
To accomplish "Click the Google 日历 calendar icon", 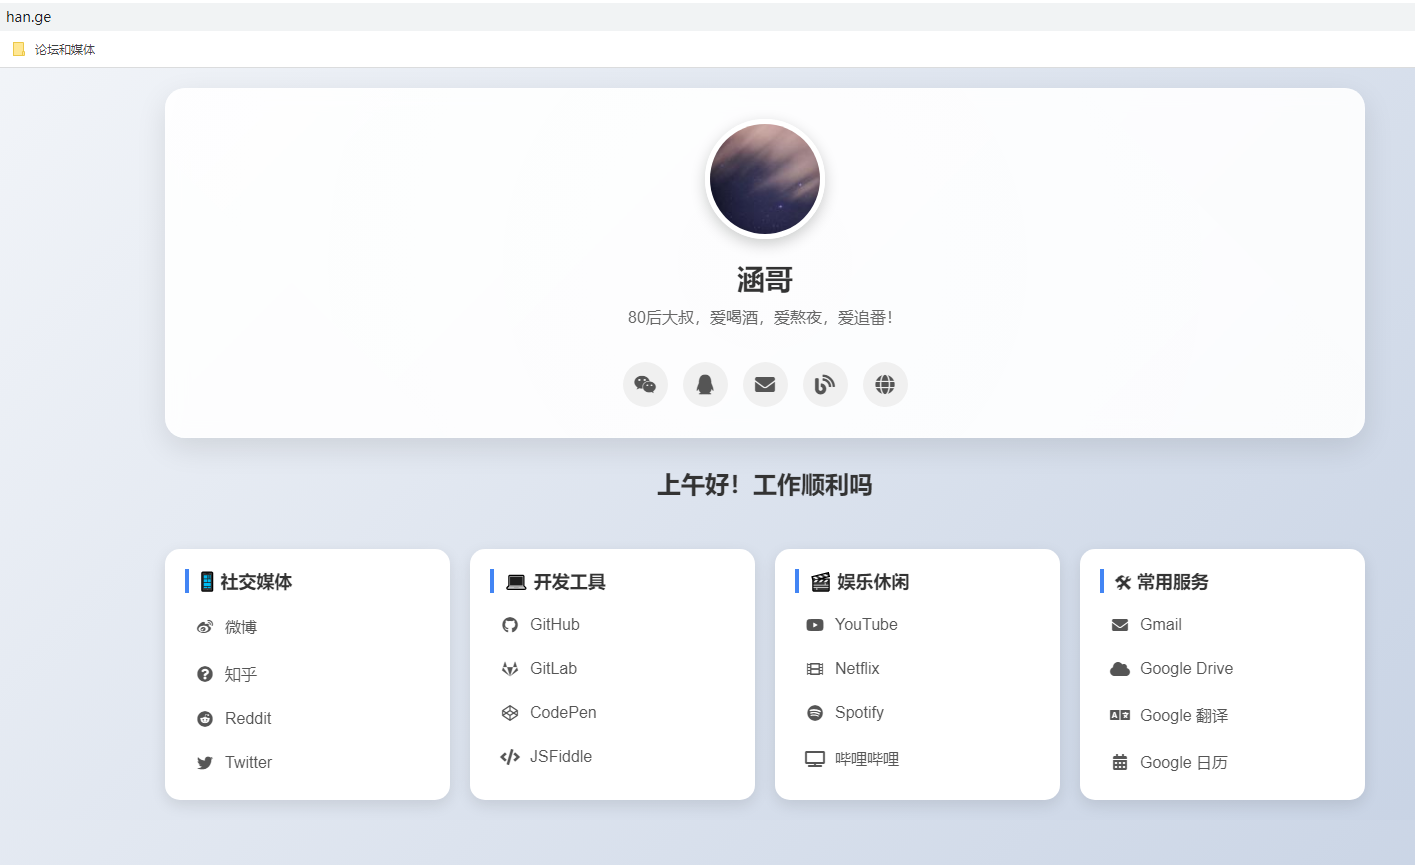I will [x=1120, y=762].
